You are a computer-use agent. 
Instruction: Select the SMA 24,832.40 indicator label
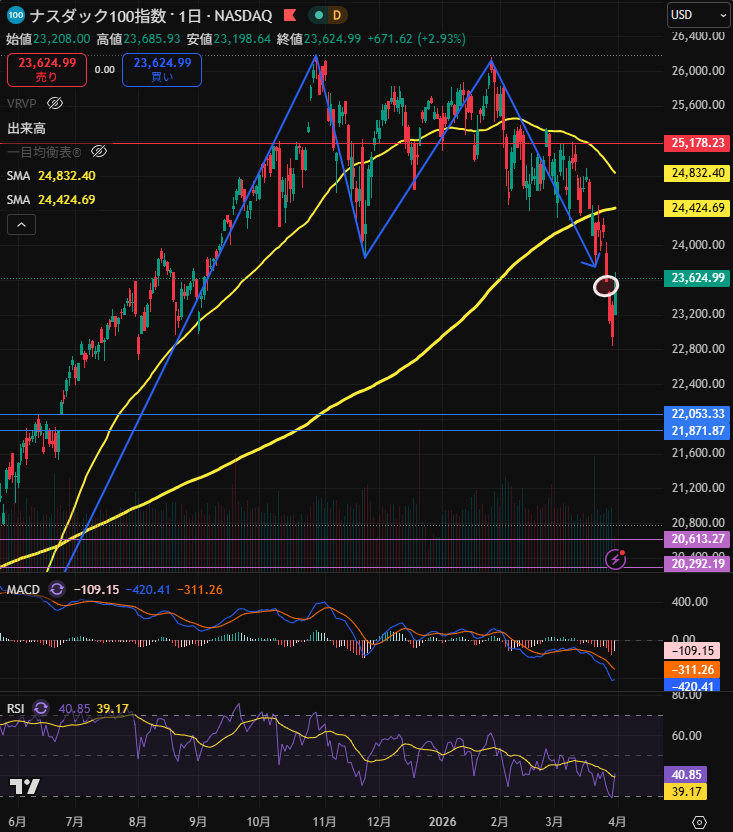(51, 175)
